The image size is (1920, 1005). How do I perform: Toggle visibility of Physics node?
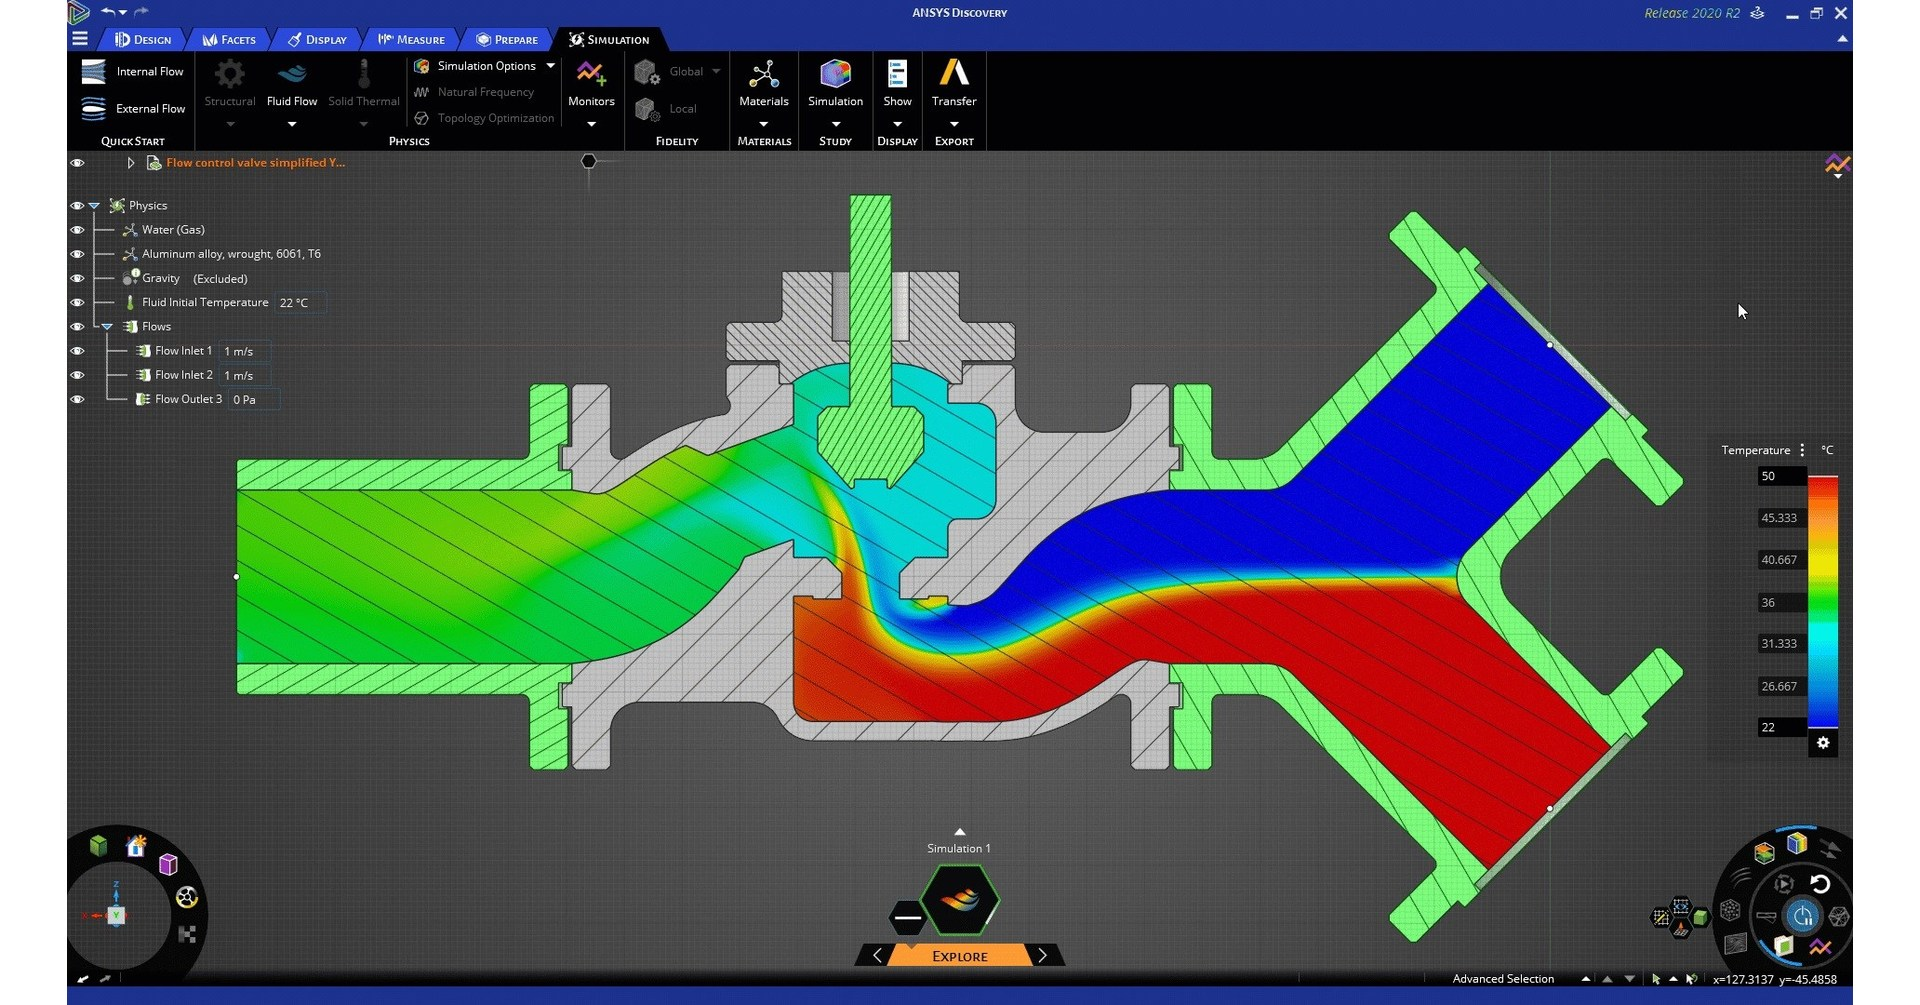[77, 205]
